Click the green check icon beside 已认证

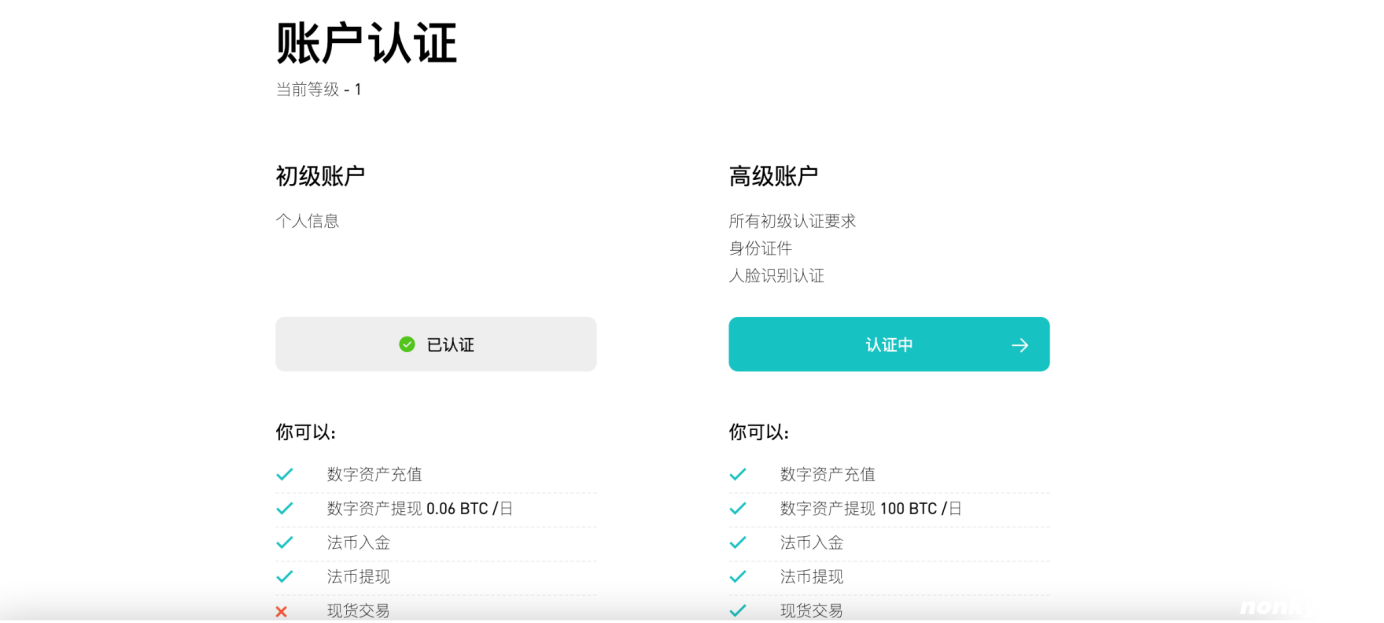click(x=407, y=344)
